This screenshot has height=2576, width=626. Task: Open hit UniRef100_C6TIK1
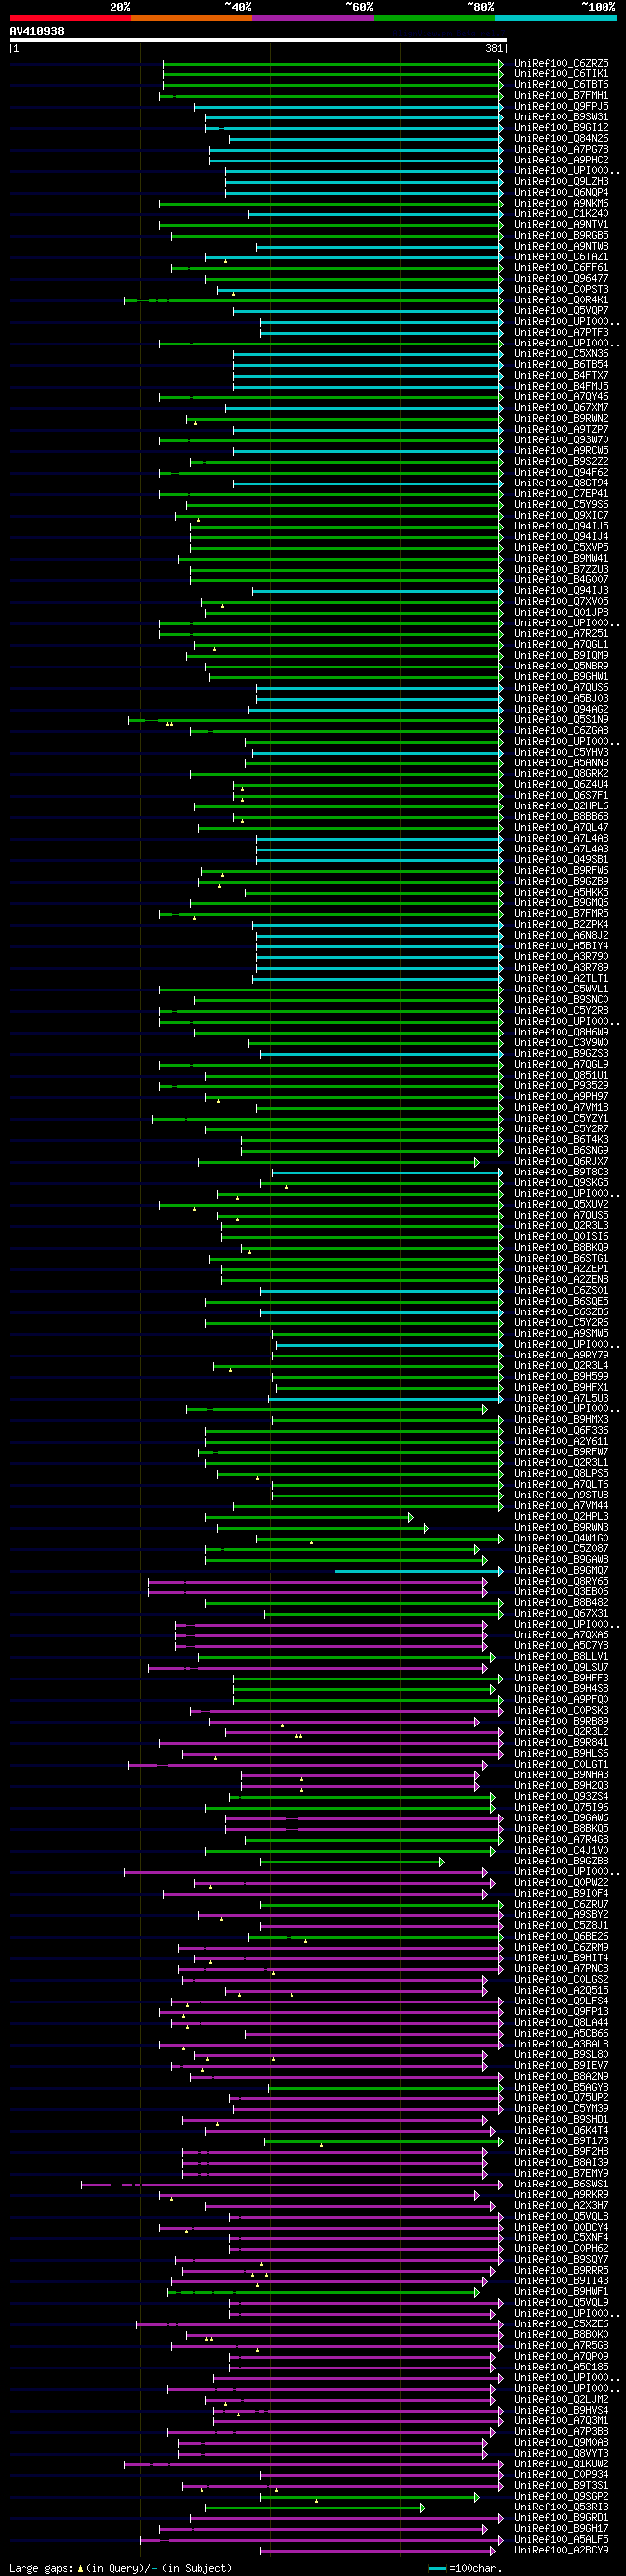561,74
